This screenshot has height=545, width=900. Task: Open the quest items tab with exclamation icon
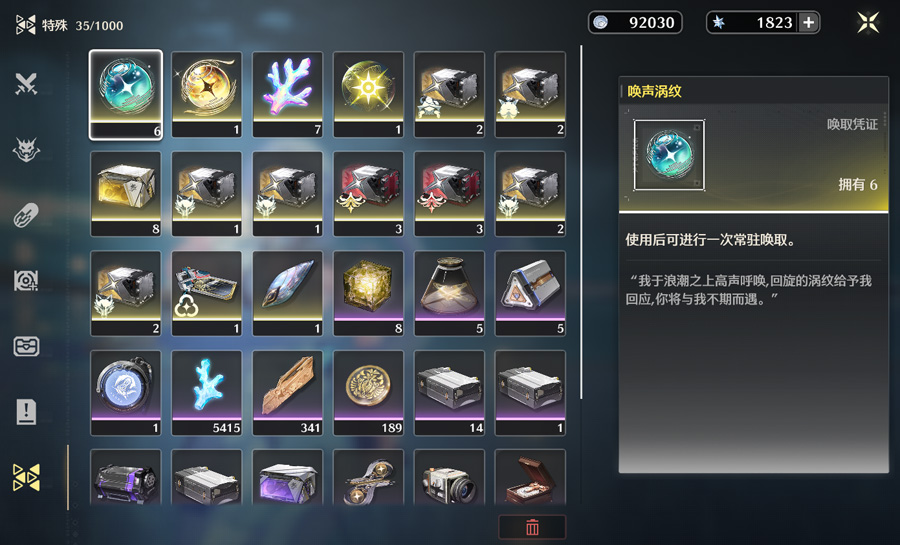pyautogui.click(x=26, y=412)
